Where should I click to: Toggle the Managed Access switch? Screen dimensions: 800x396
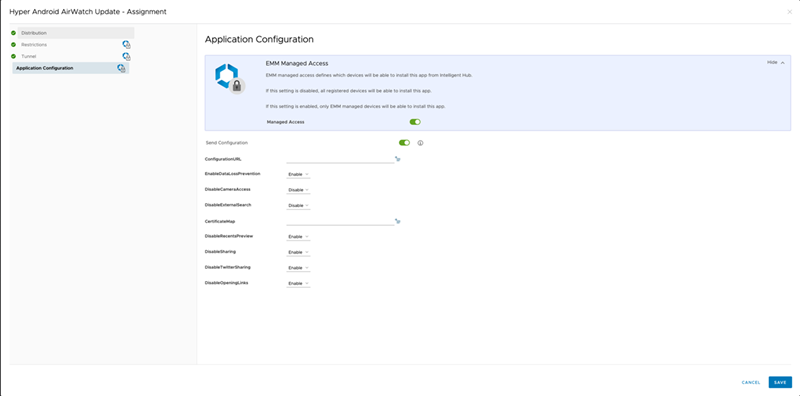tap(415, 122)
